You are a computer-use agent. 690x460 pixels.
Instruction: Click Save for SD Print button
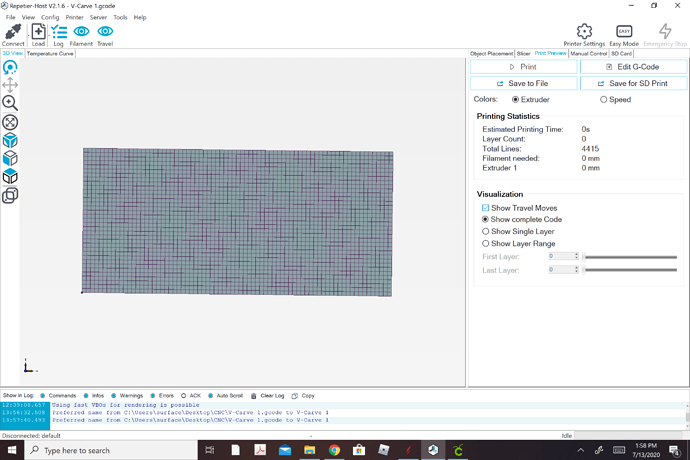633,83
